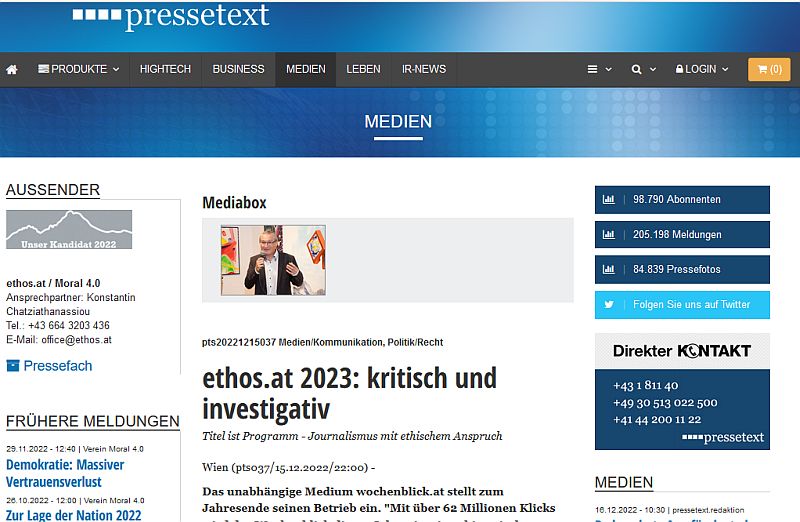Expand the hamburger menu dropdown
The image size is (800, 522).
pyautogui.click(x=599, y=69)
